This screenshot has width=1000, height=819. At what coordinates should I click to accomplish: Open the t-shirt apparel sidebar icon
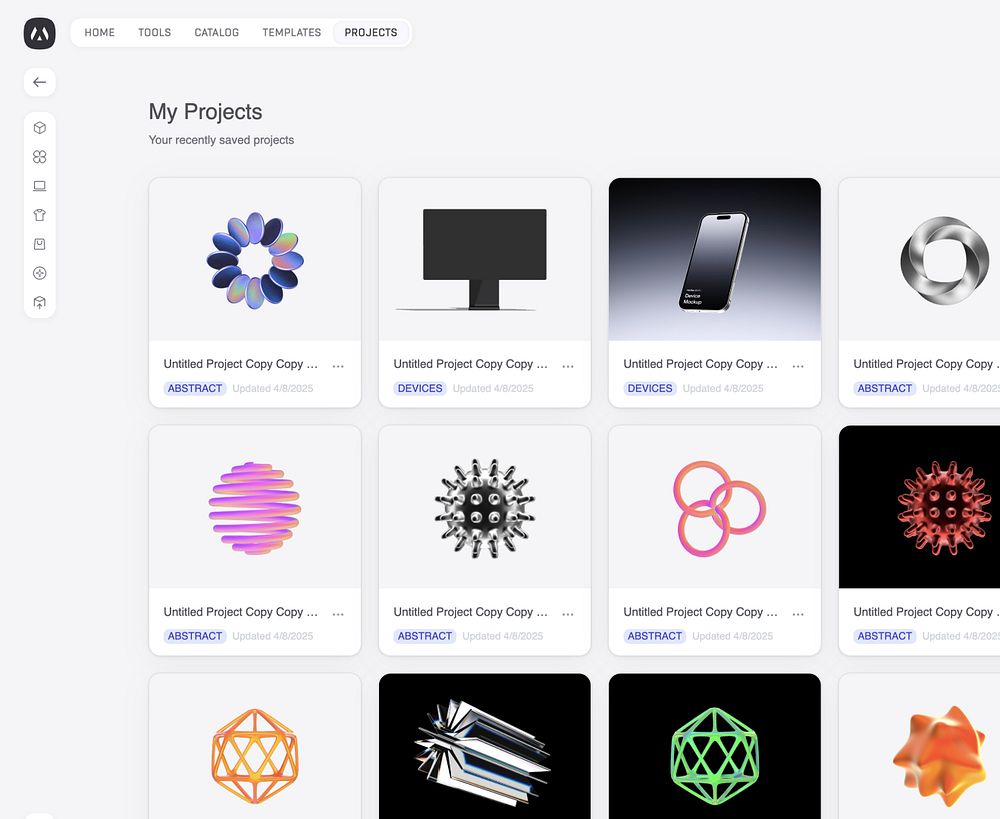[x=40, y=215]
